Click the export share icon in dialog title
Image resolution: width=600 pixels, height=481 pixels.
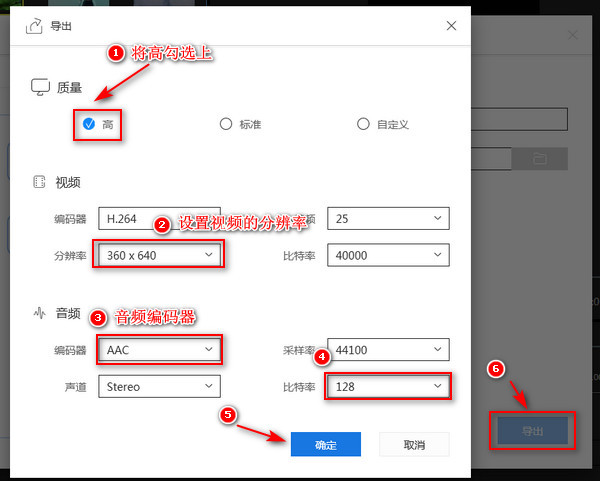tap(34, 26)
